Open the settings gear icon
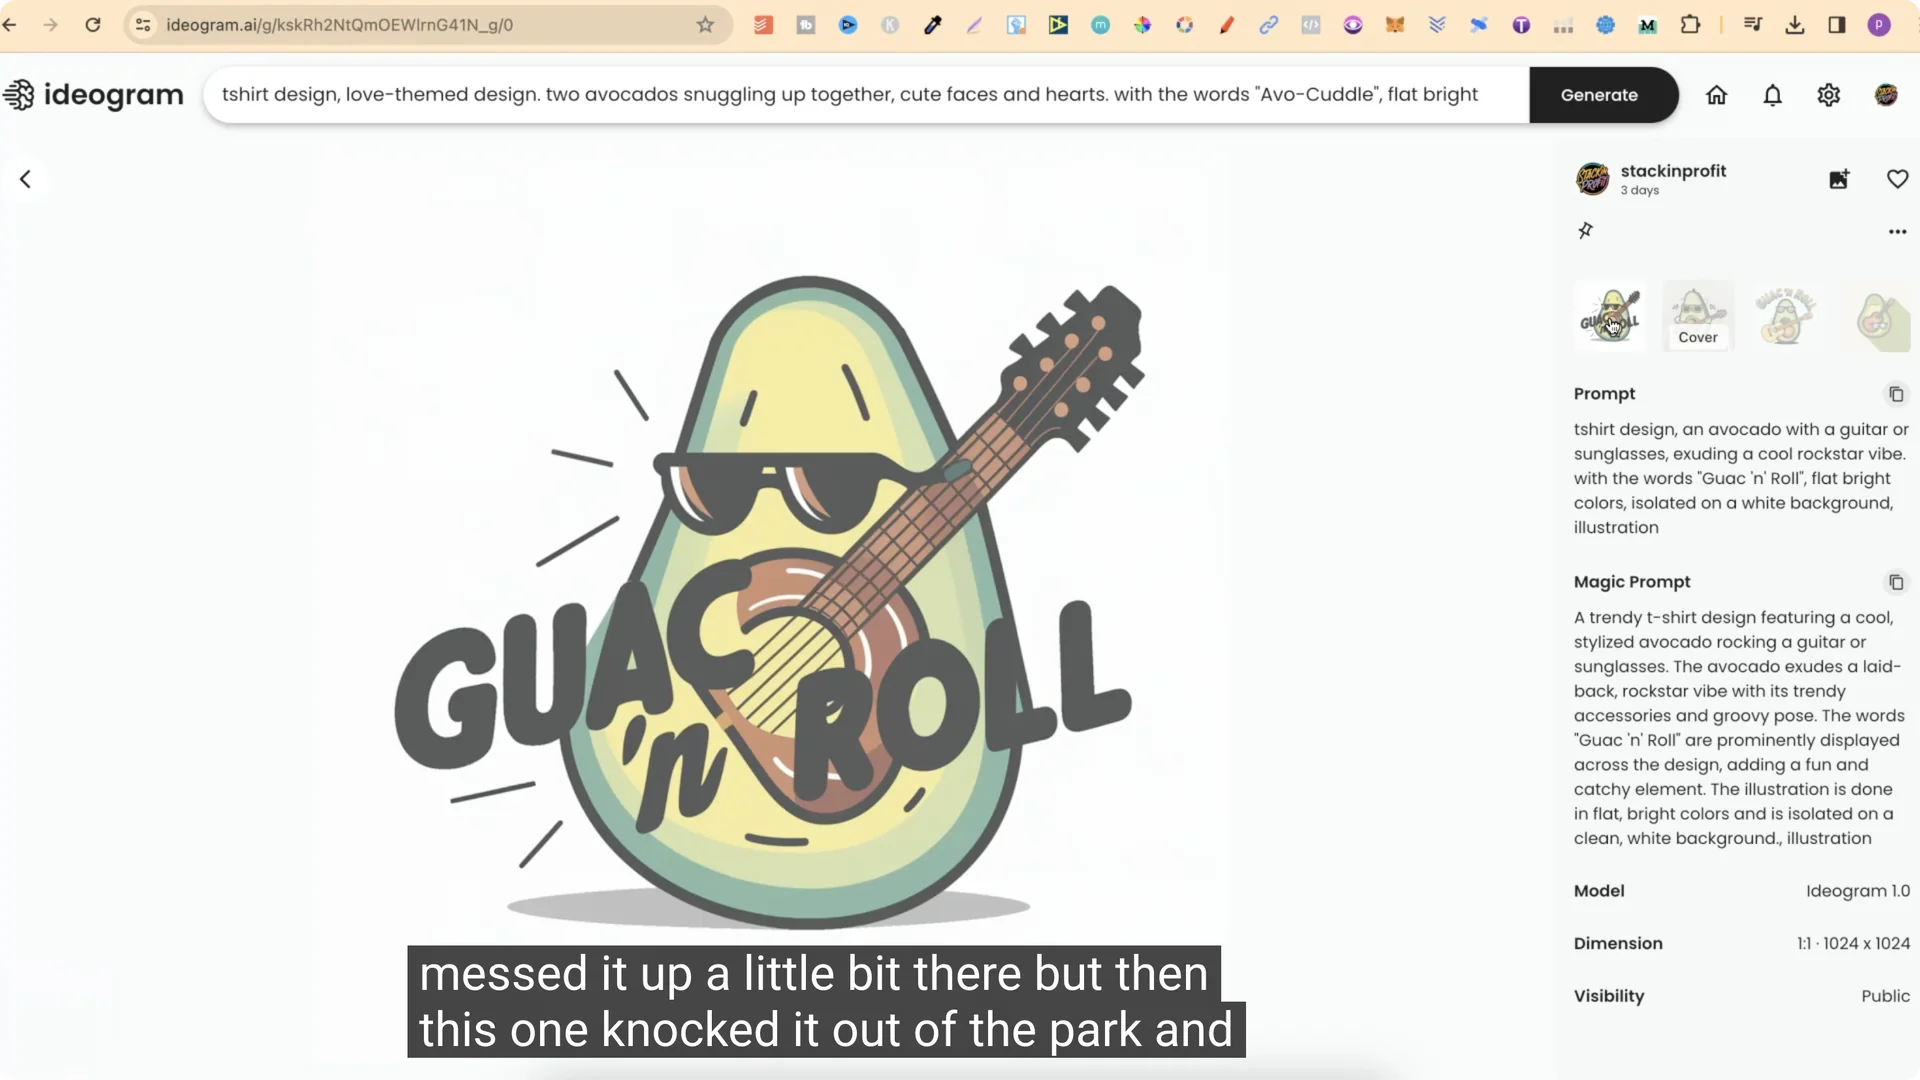Viewport: 1920px width, 1080px height. [1828, 95]
